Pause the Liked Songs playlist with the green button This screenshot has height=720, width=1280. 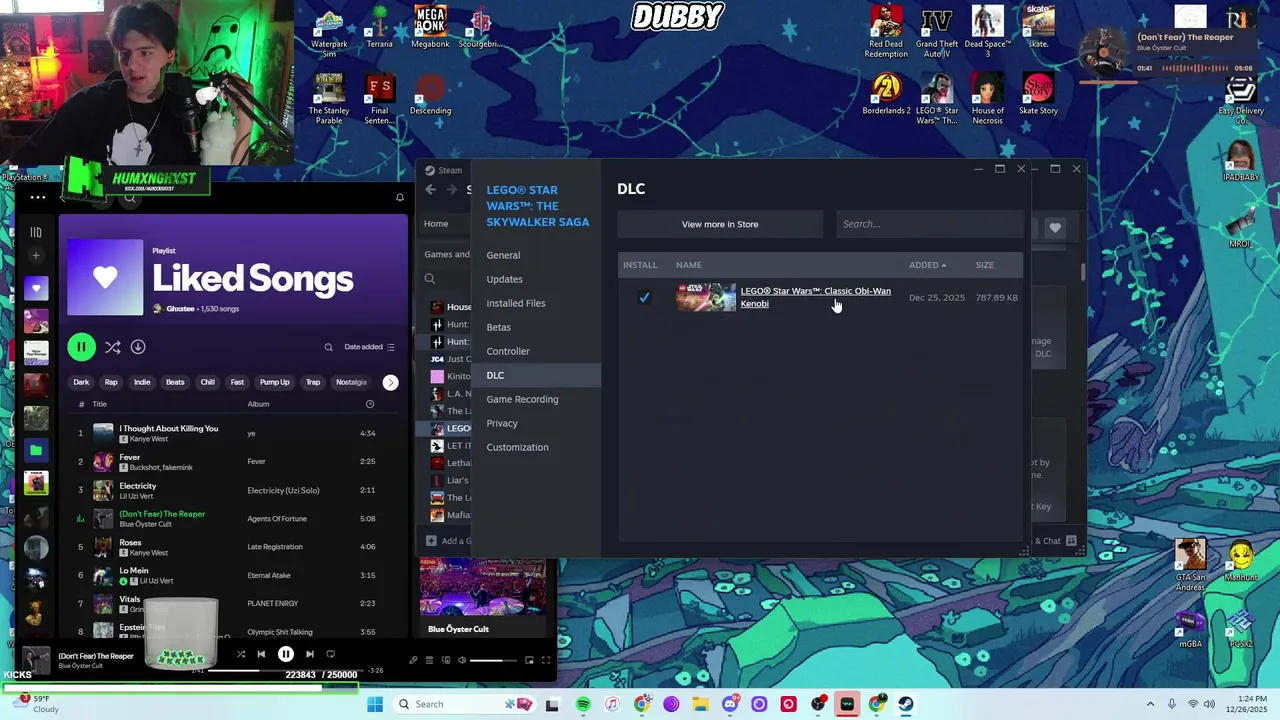point(81,347)
